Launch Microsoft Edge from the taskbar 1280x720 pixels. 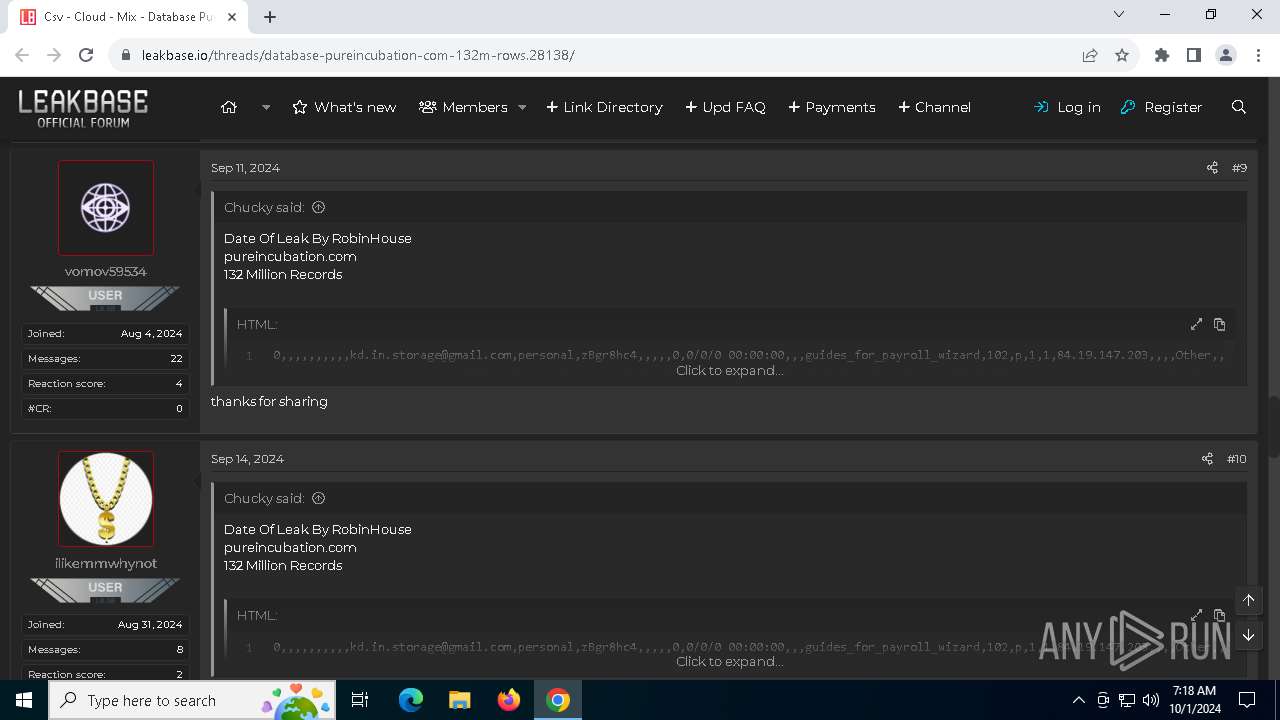tap(411, 700)
